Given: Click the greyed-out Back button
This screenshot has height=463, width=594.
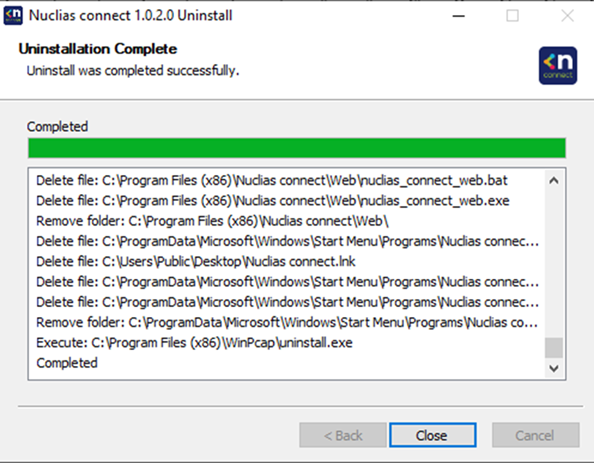Looking at the screenshot, I should 343,435.
